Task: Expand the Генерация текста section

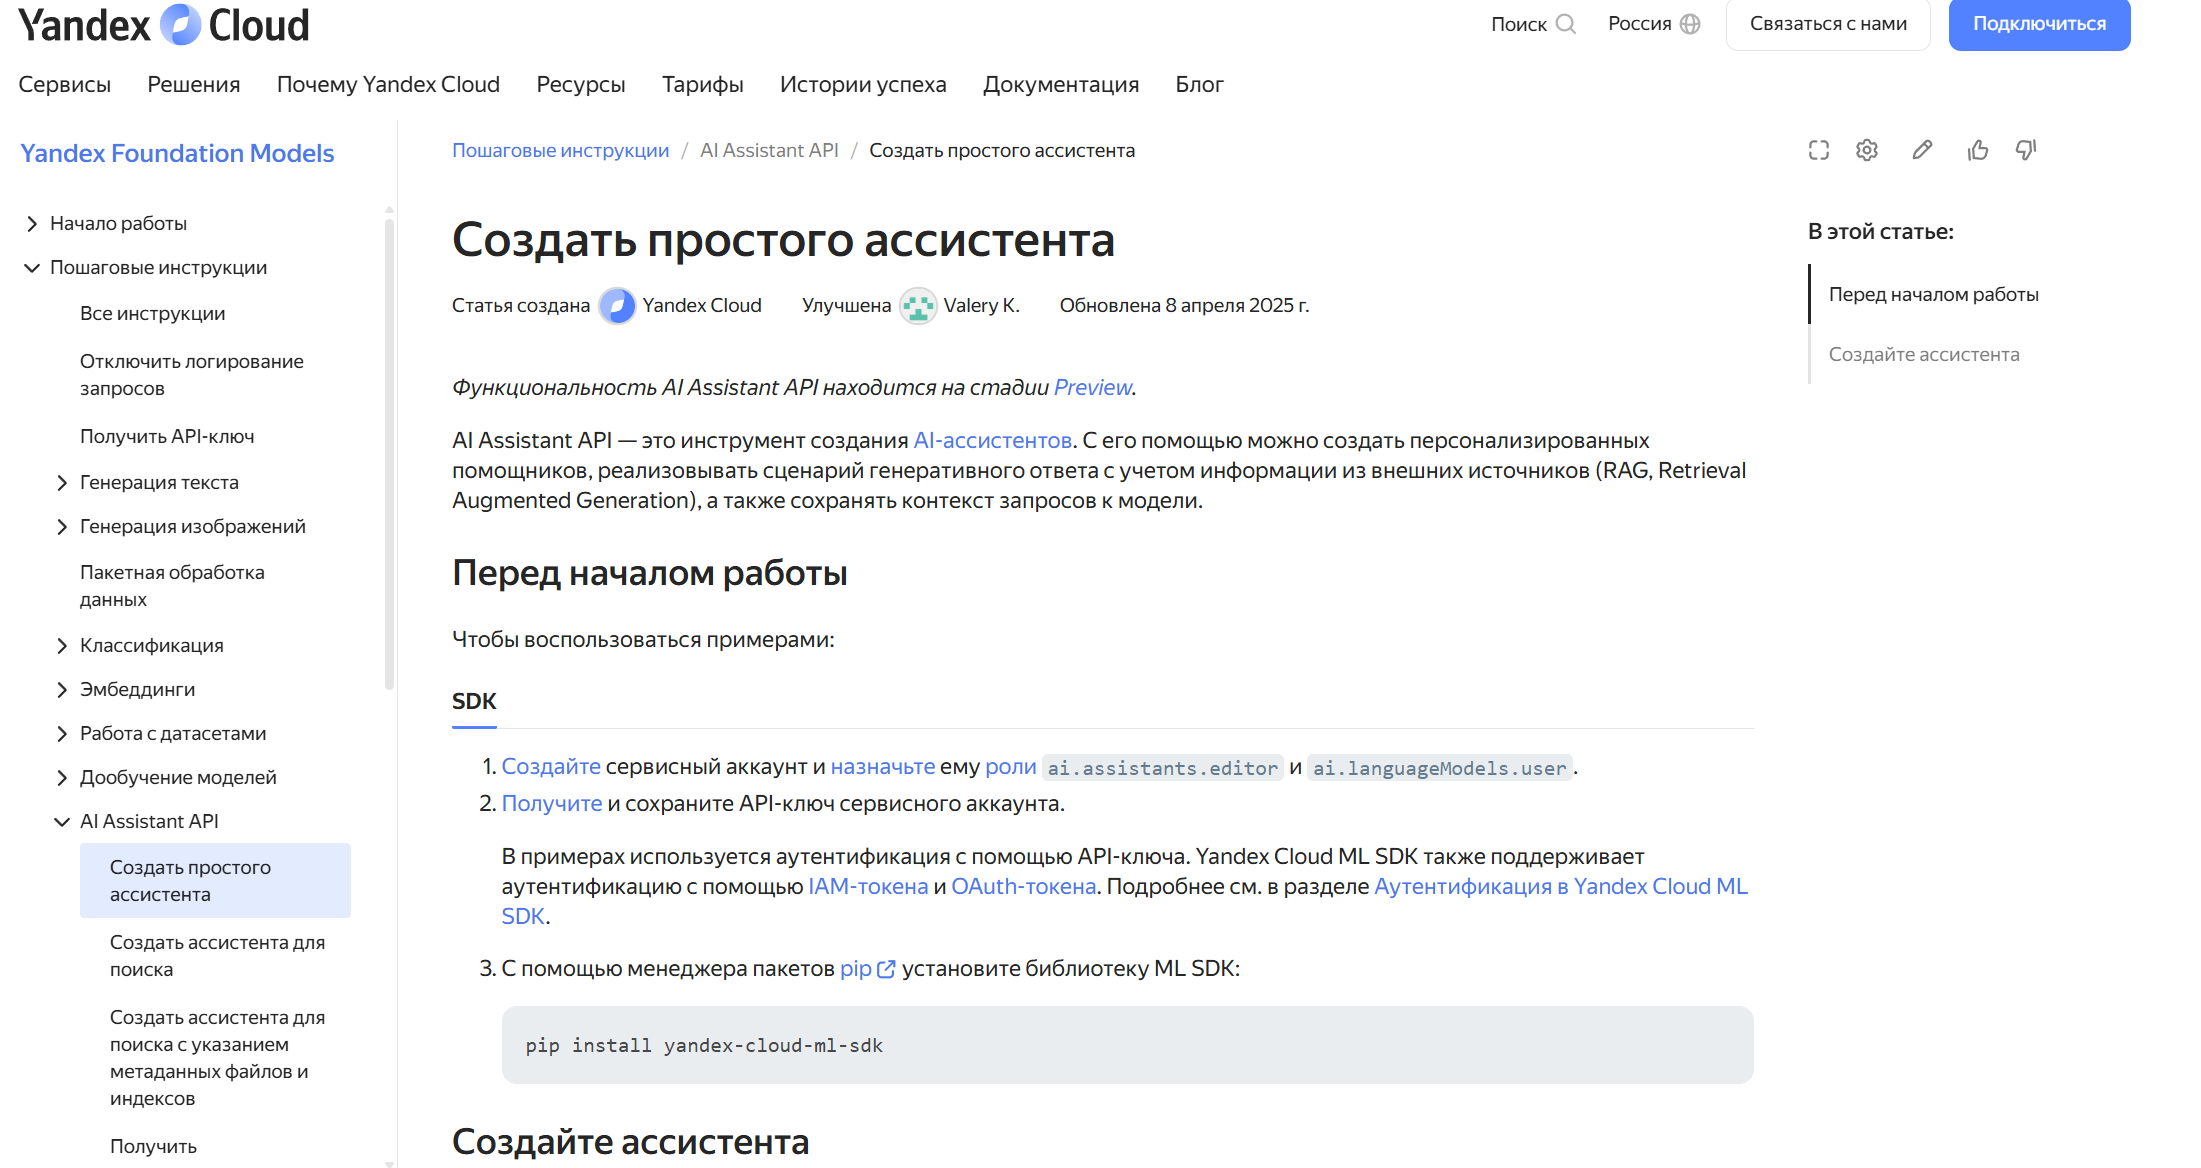Action: (x=62, y=483)
